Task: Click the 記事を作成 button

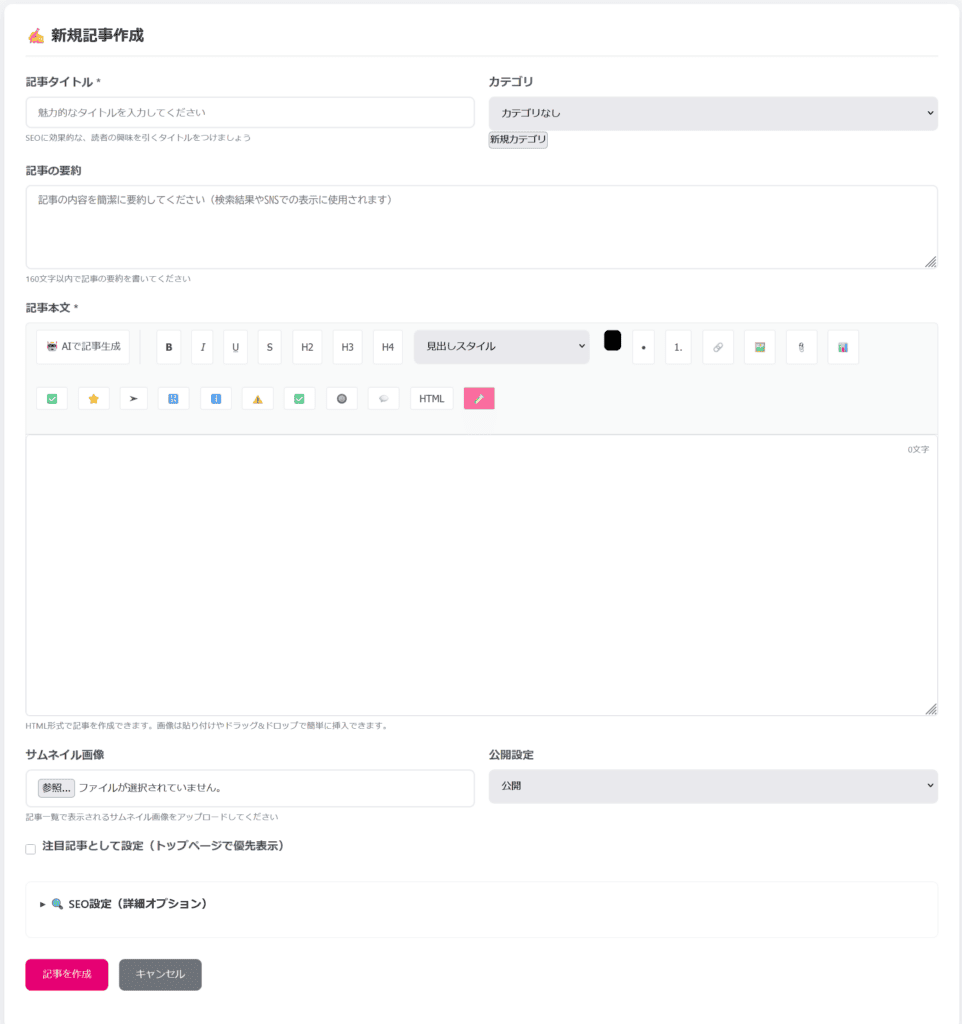Action: [x=67, y=974]
